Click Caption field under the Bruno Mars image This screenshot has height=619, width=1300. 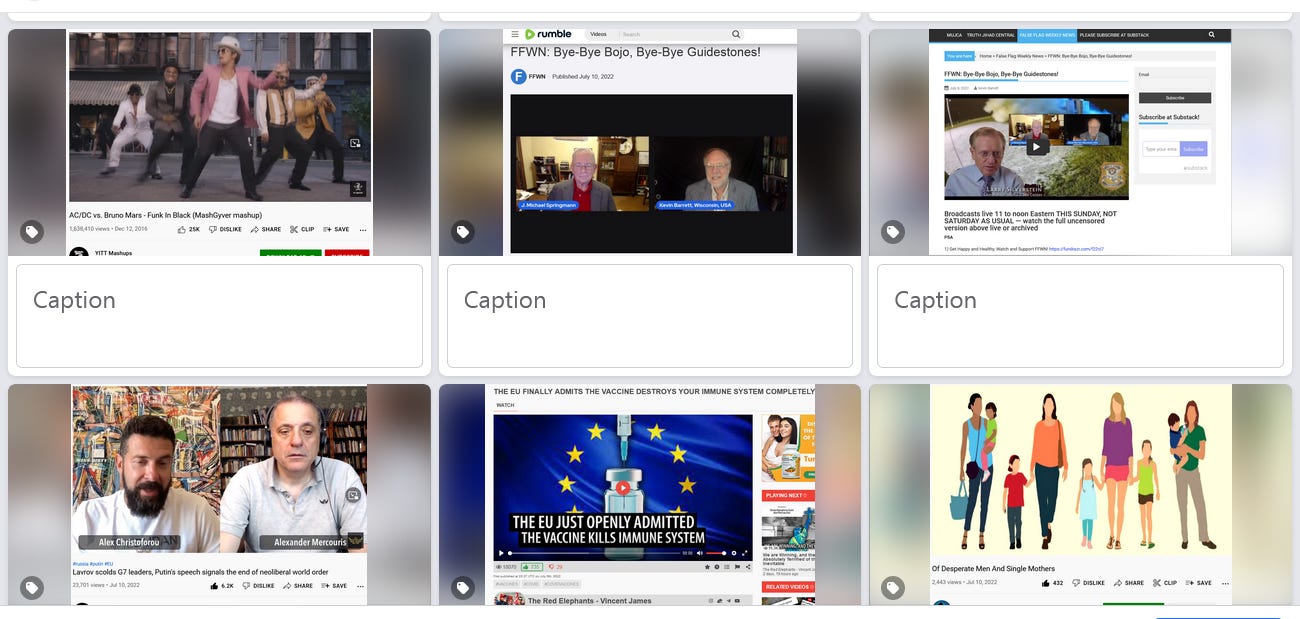pos(219,316)
